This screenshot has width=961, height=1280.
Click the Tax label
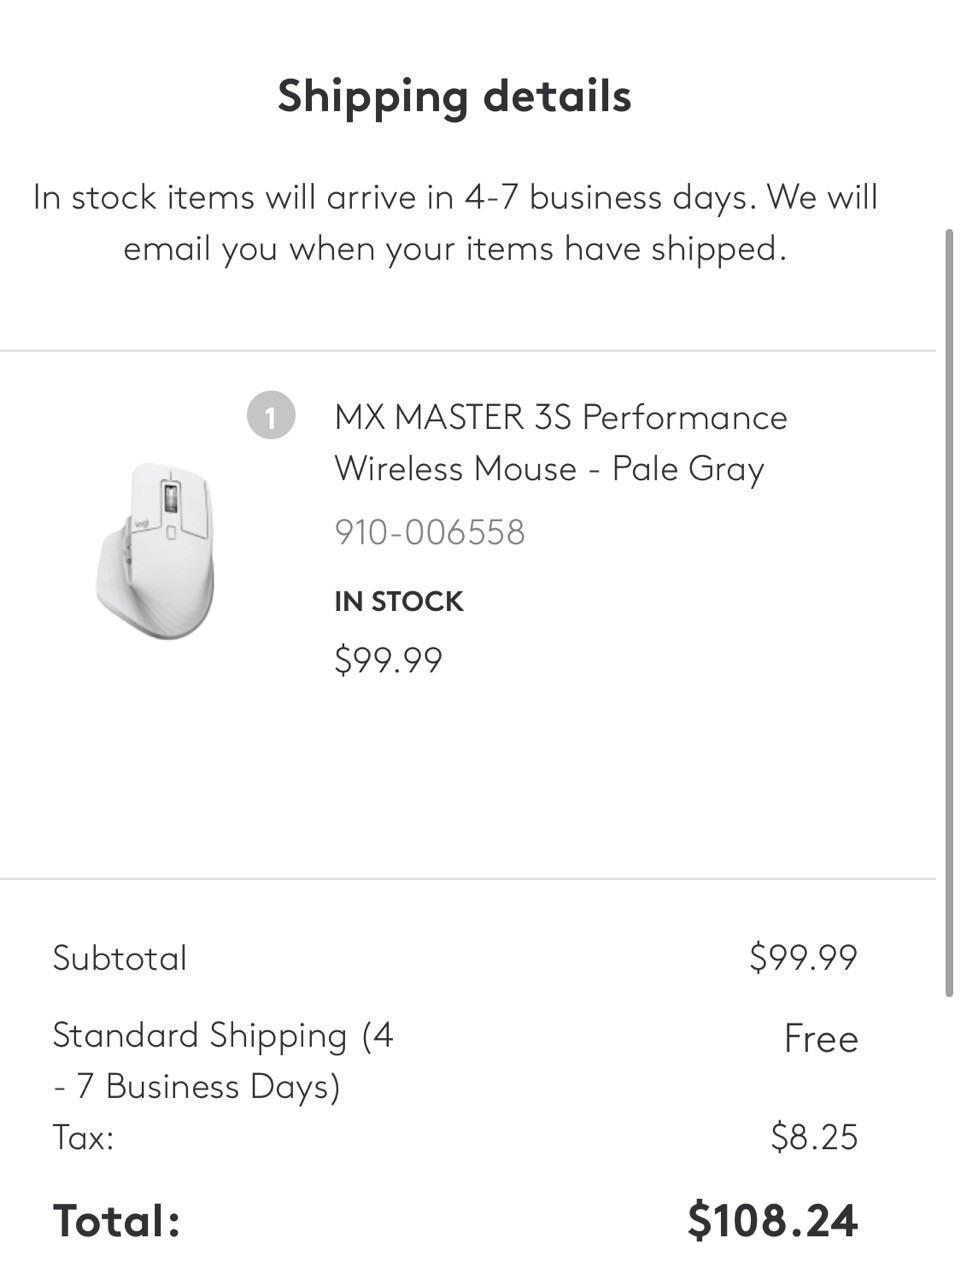click(83, 1137)
